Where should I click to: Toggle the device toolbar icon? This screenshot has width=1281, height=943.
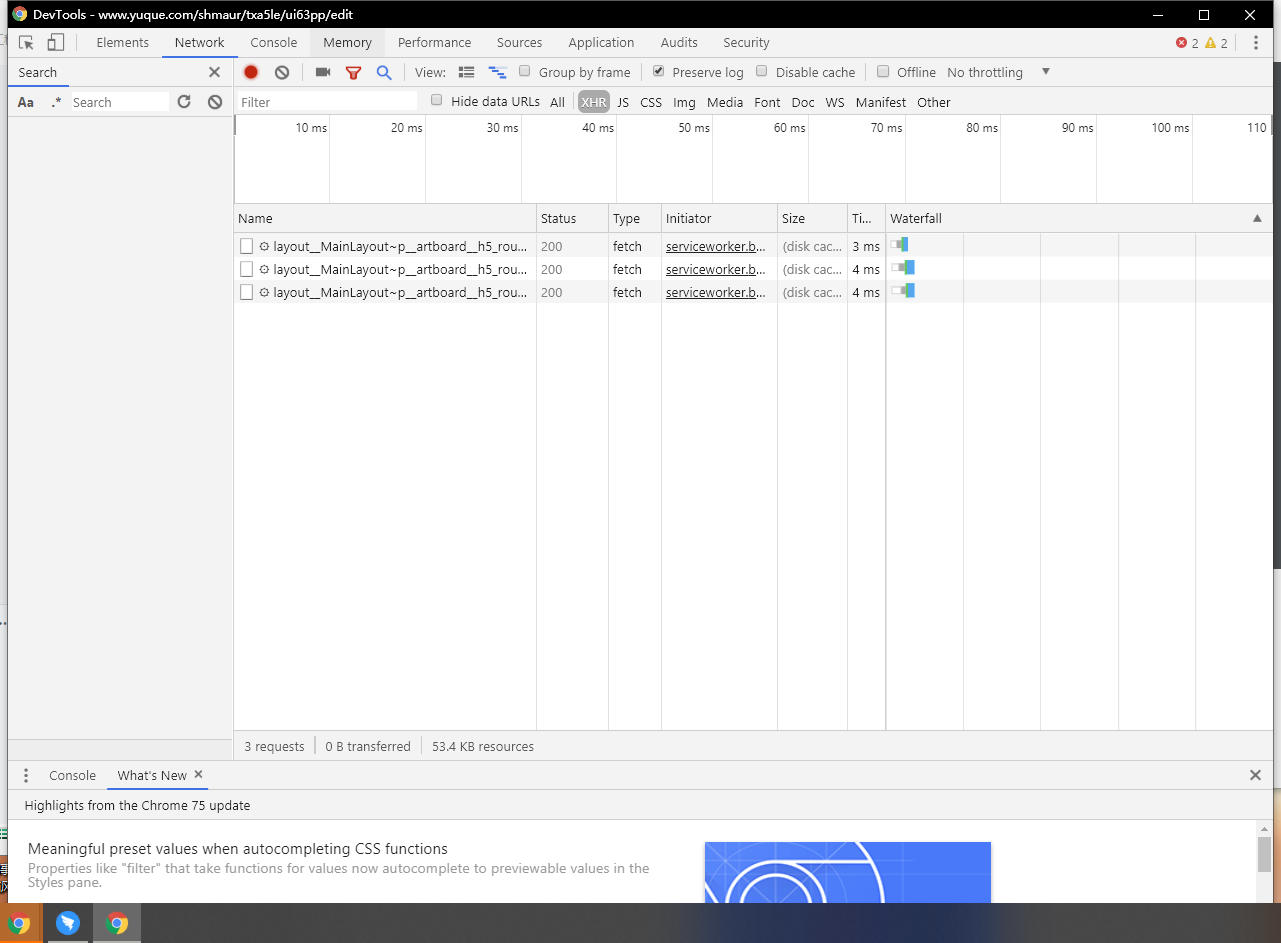[56, 43]
